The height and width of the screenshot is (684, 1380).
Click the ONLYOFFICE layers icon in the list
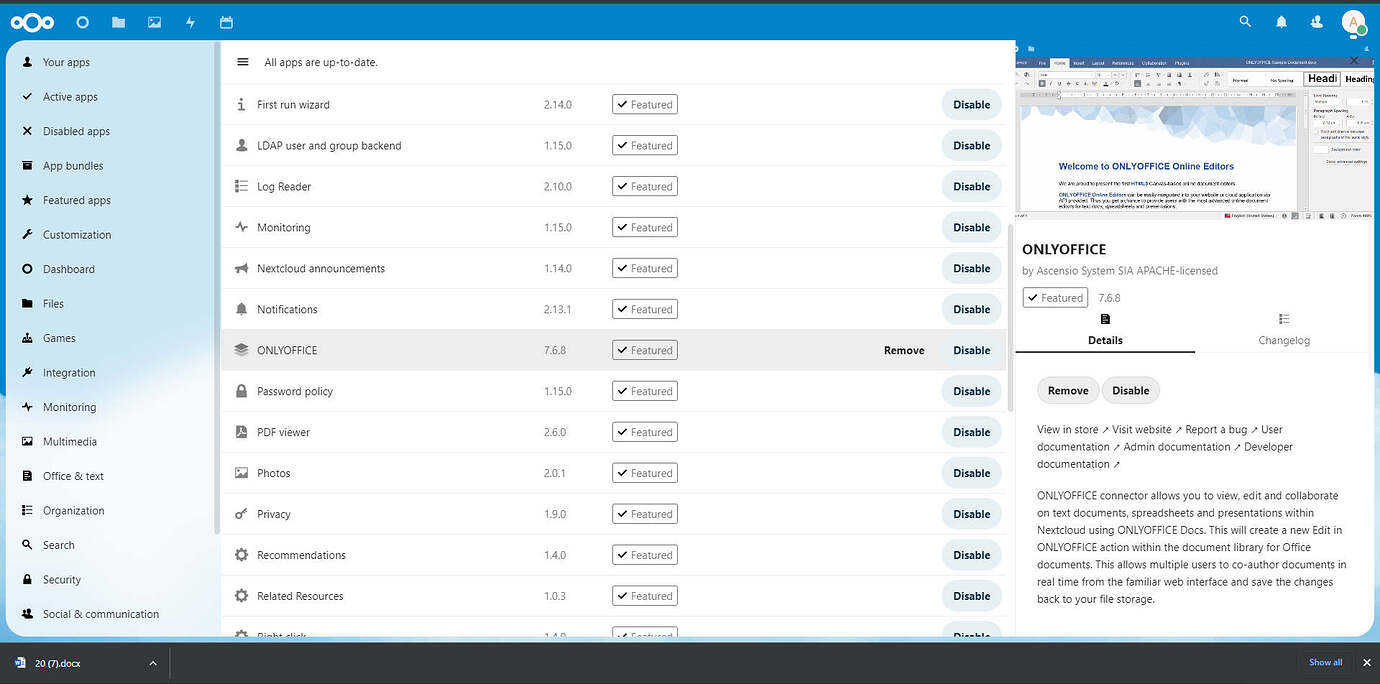click(x=241, y=350)
